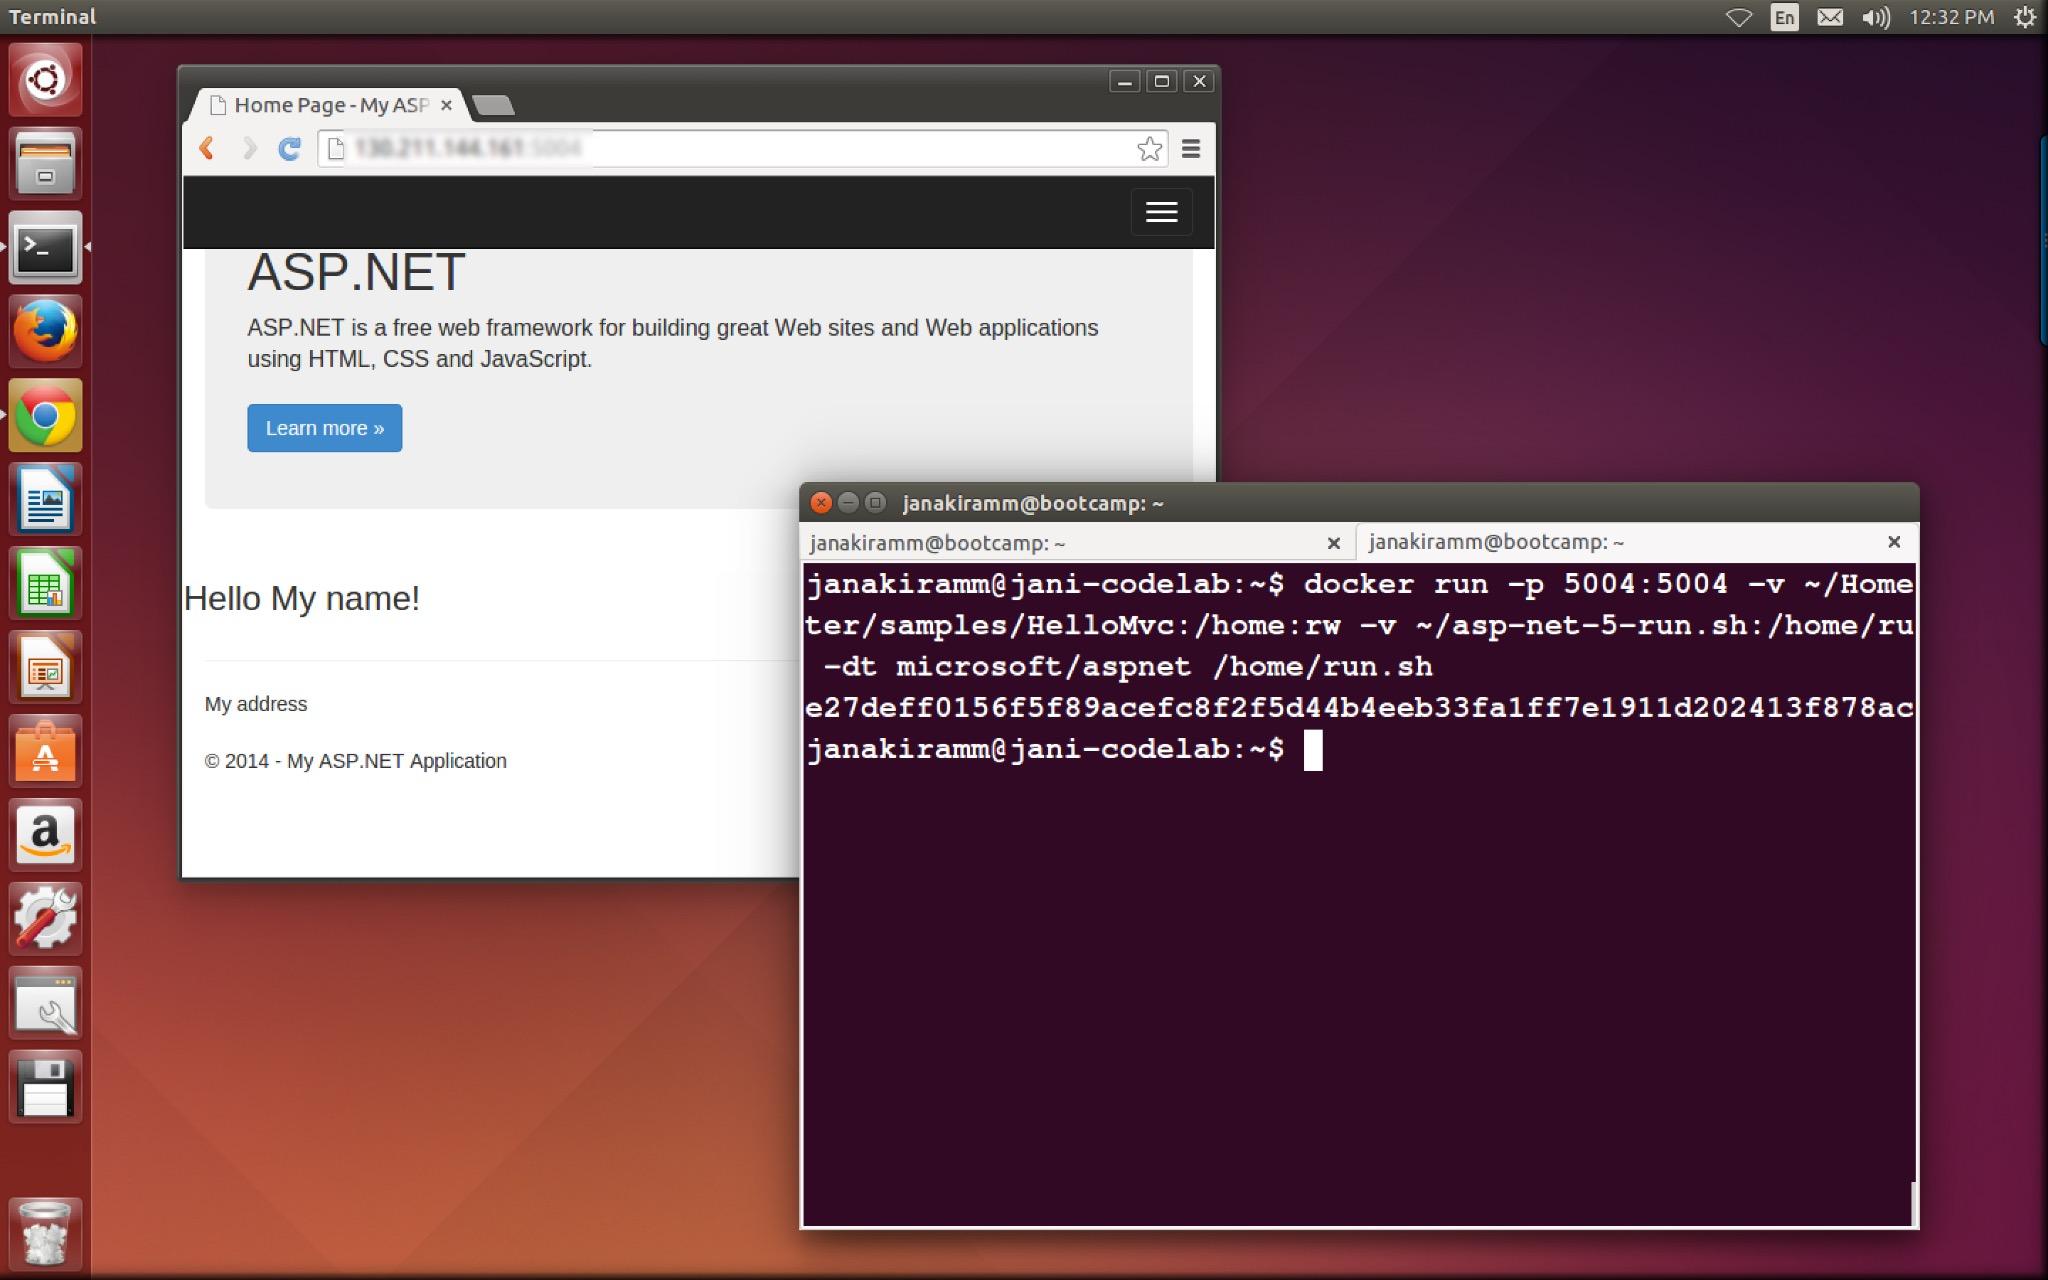Viewport: 2048px width, 1280px height.
Task: Open the Trash in the launcher
Action: point(45,1232)
